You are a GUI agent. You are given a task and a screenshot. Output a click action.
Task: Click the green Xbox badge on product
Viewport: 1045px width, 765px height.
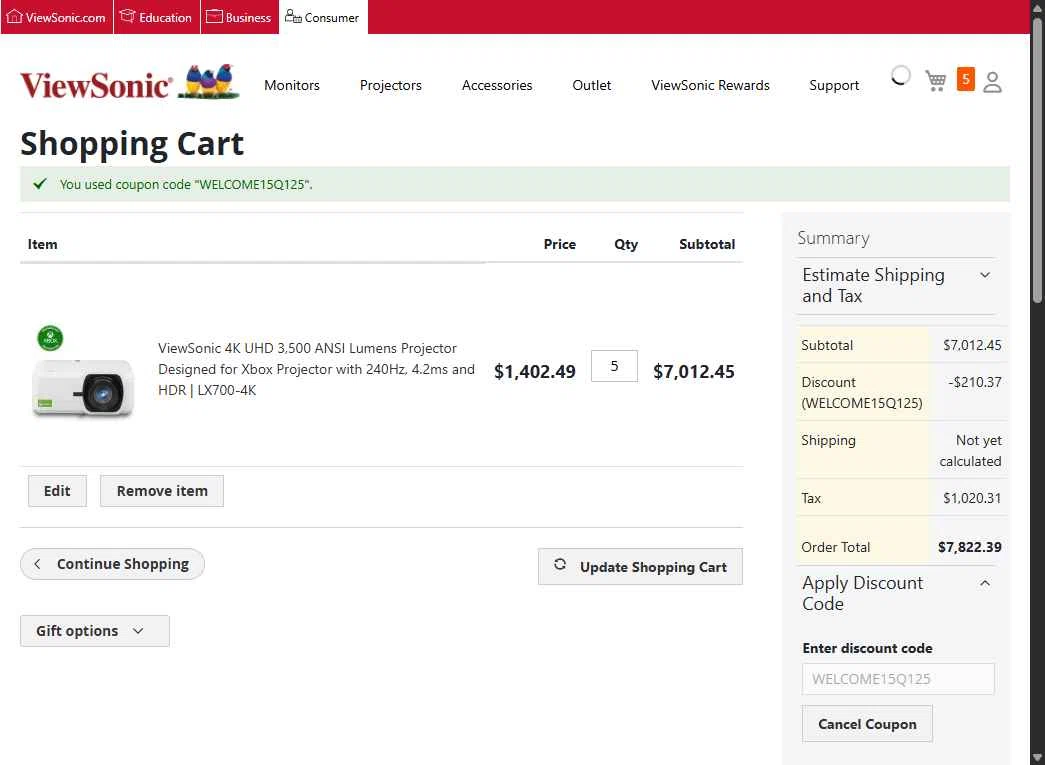pyautogui.click(x=50, y=339)
